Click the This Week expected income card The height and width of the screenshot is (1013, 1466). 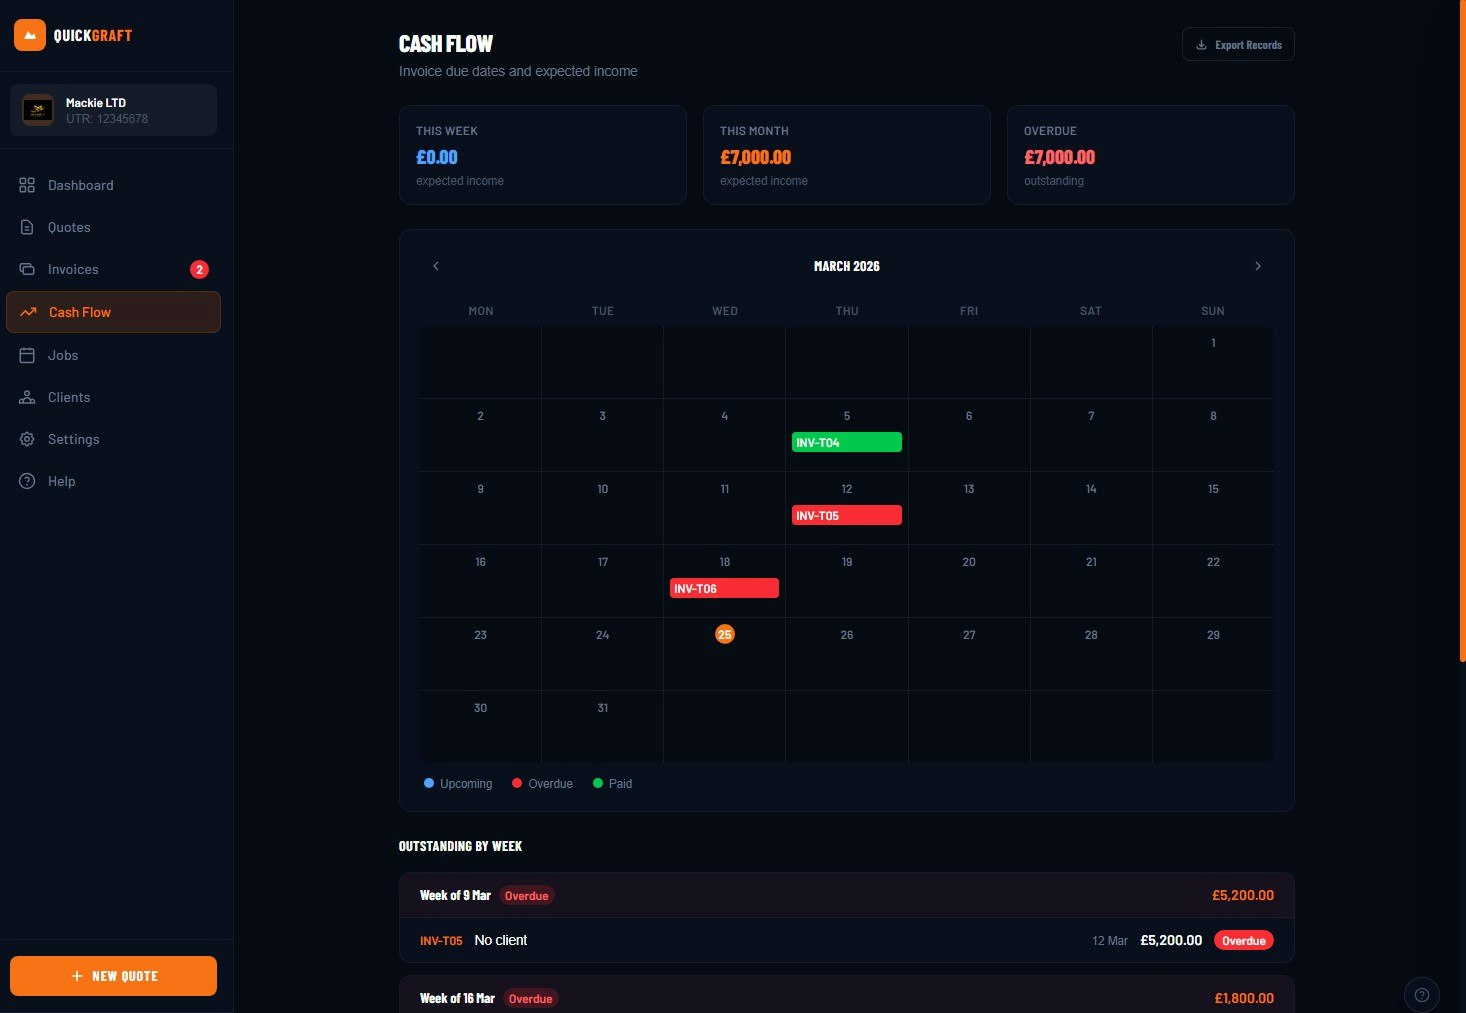543,155
